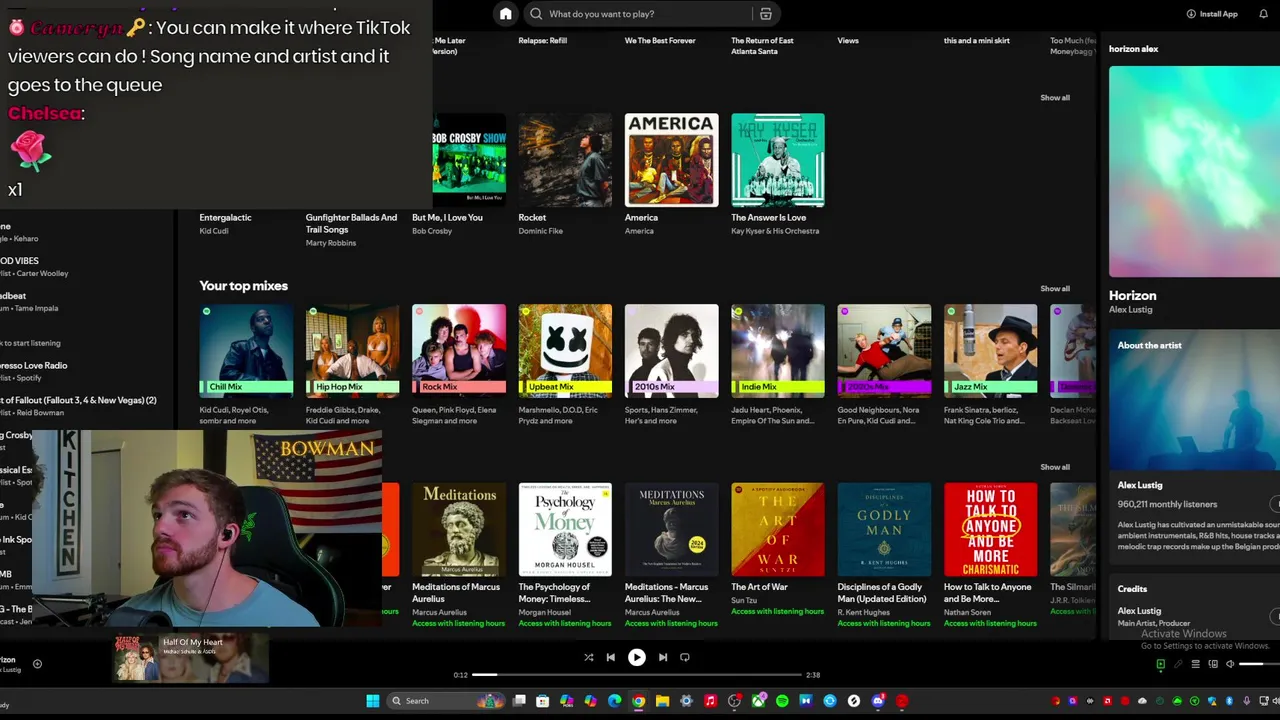Open Meditations of Marcus Aurelius audiobook
The width and height of the screenshot is (1280, 720).
[x=459, y=529]
